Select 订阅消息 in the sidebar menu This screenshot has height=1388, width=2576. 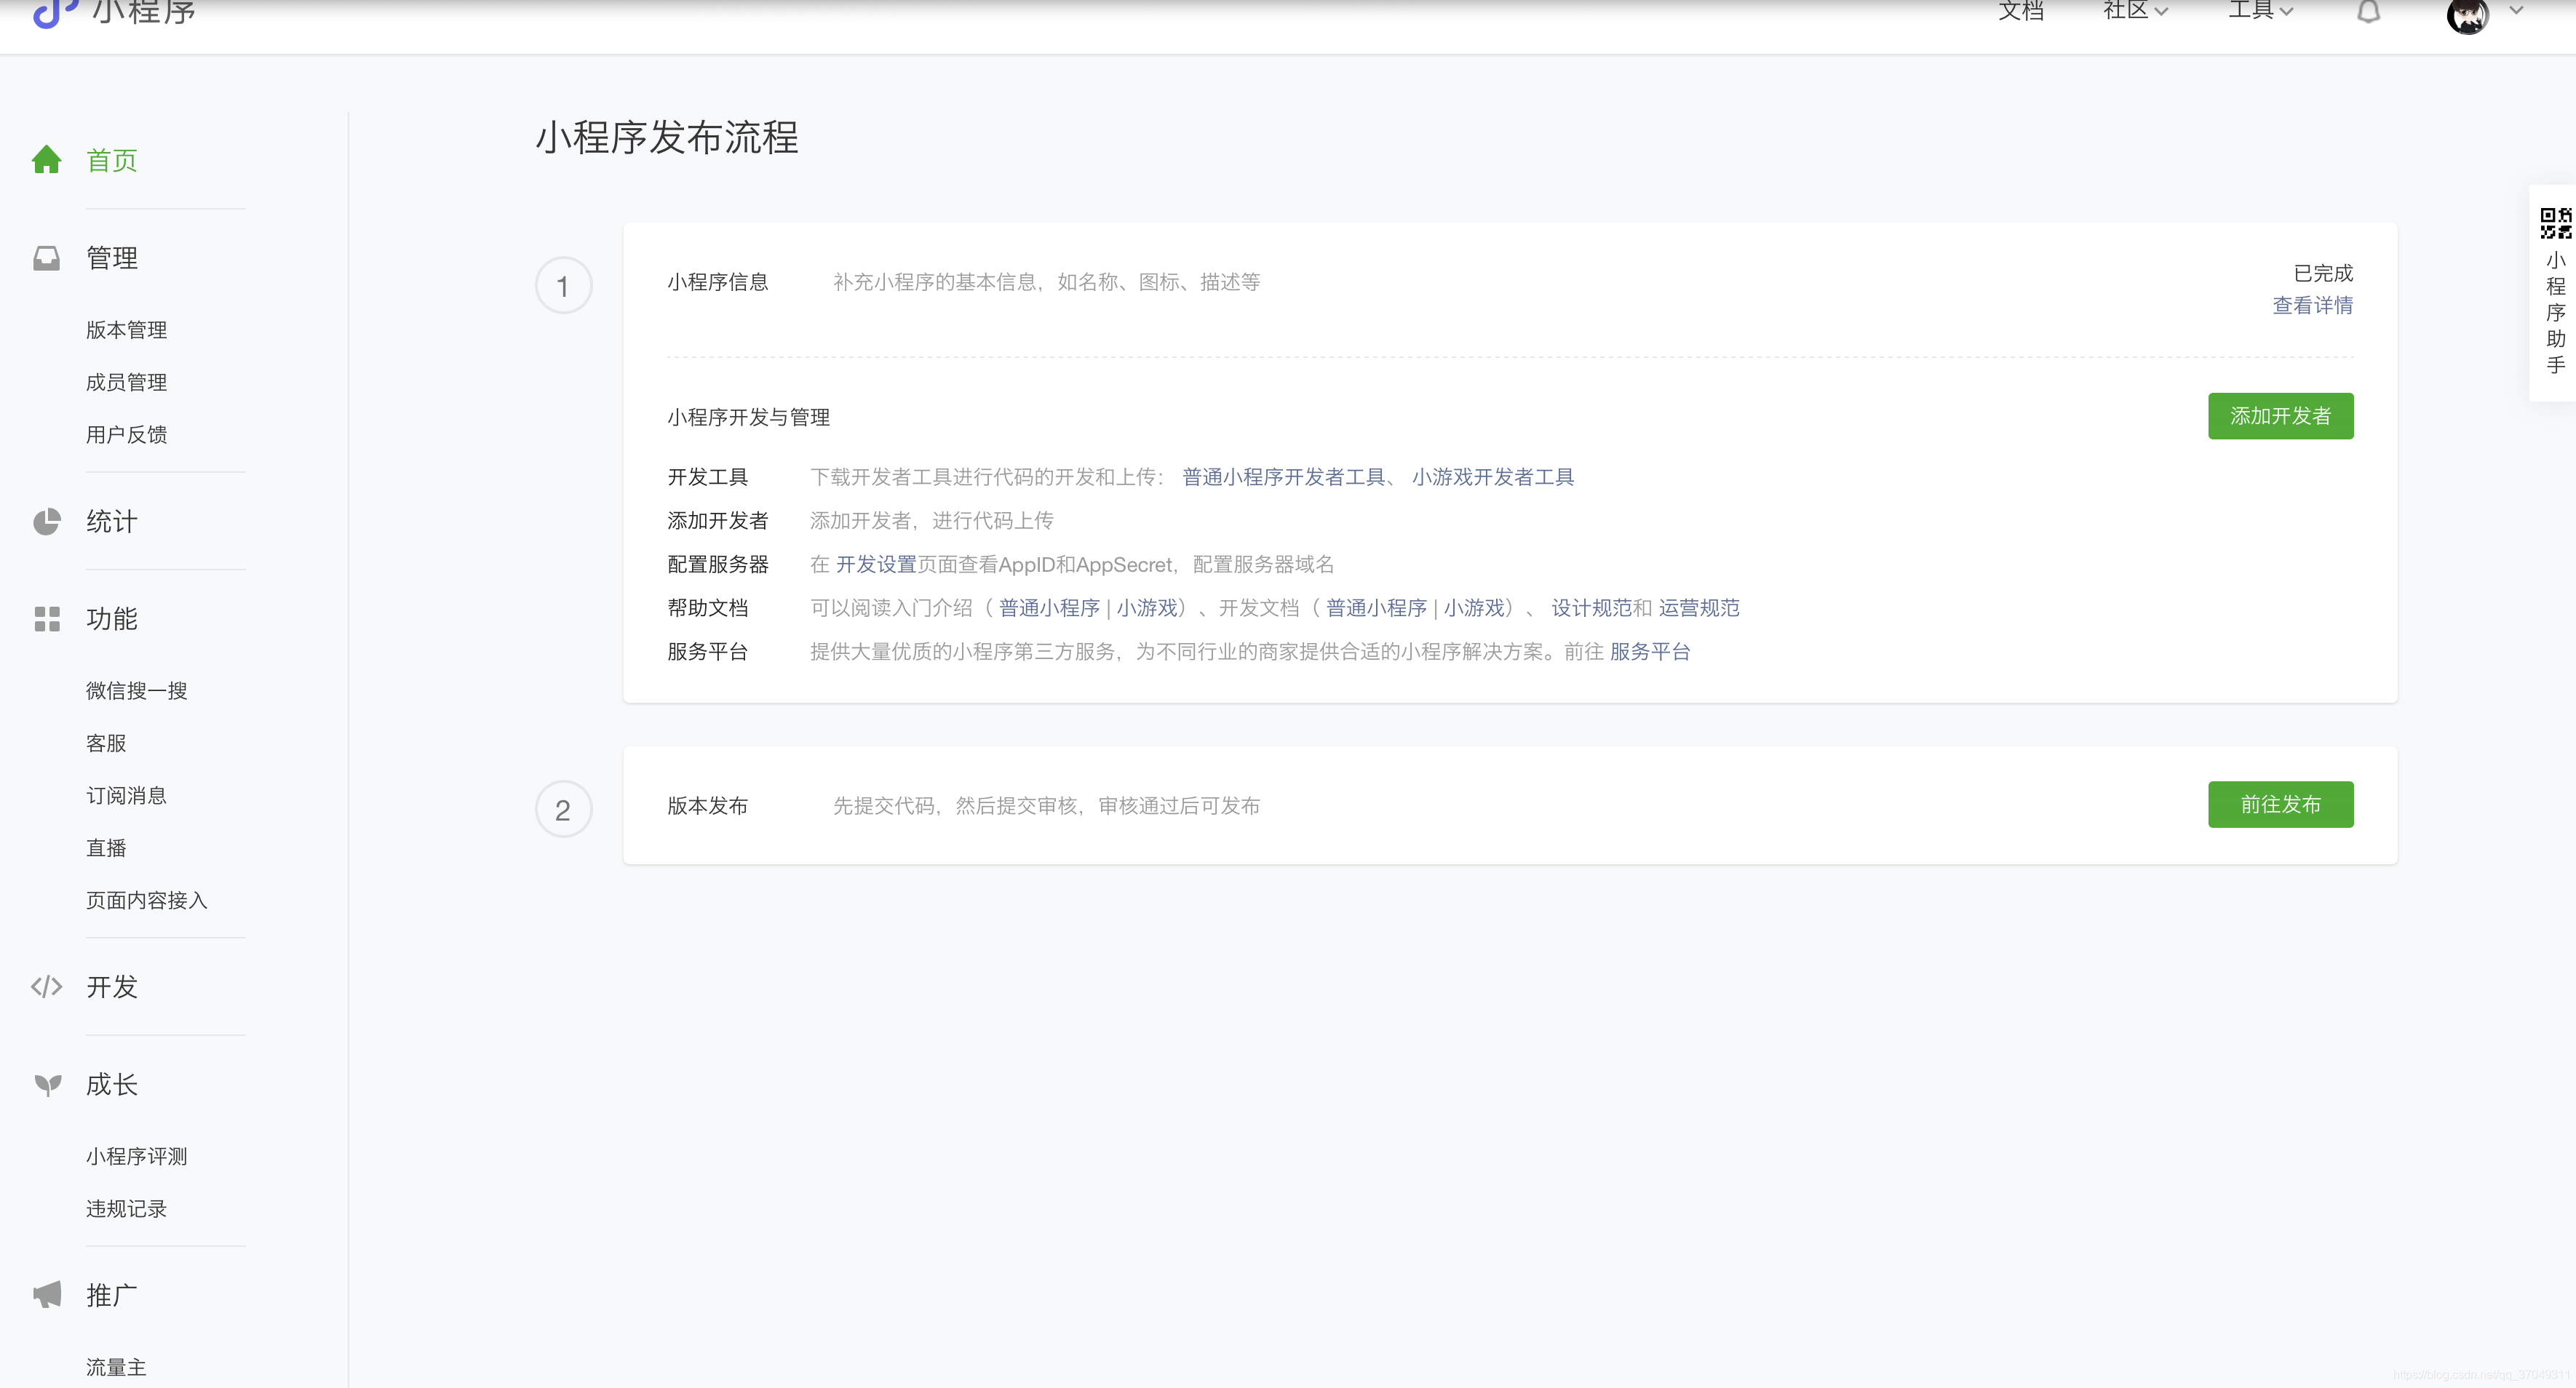tap(126, 796)
